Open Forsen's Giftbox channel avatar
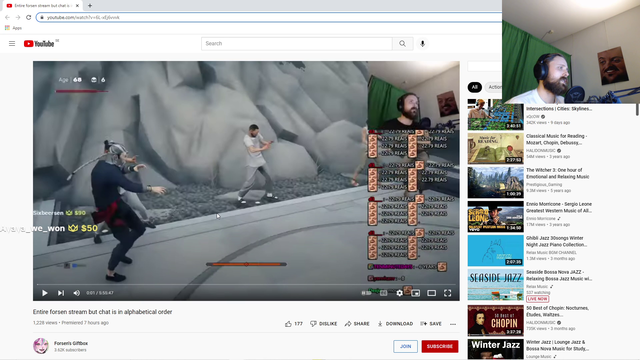This screenshot has width=640, height=360. [x=41, y=346]
